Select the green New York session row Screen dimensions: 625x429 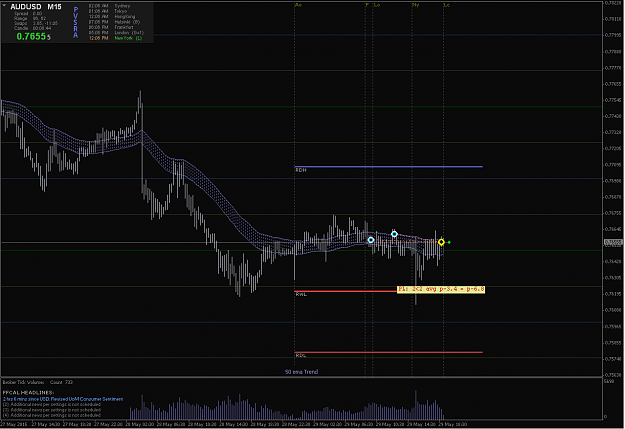pos(115,38)
